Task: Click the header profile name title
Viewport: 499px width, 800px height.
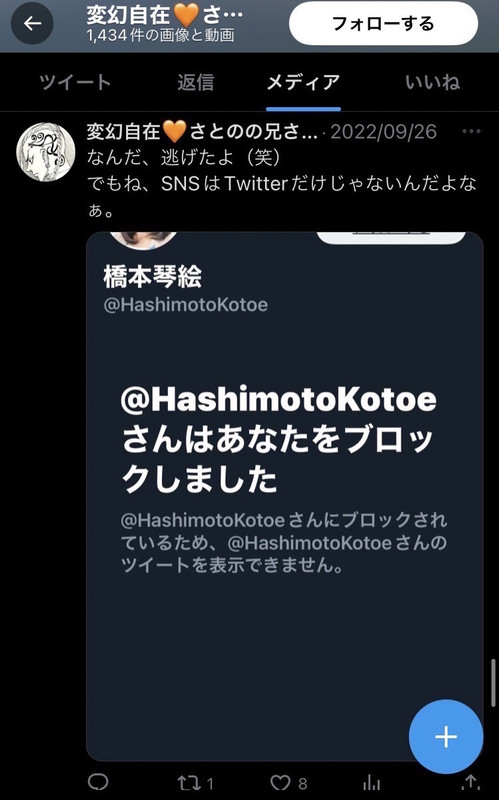Action: click(164, 15)
